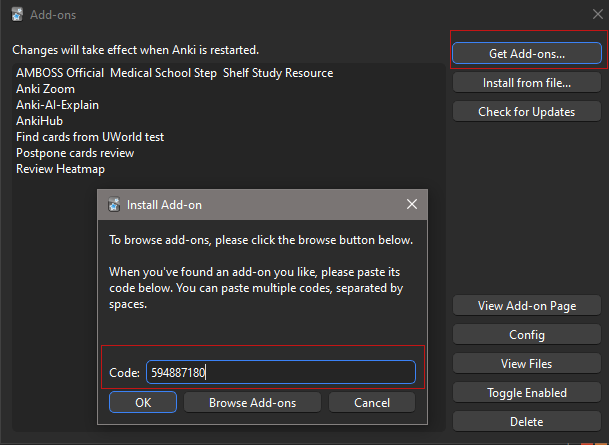Screen dimensions: 609x445
Task: Close the Add-ons window
Action: click(x=598, y=14)
